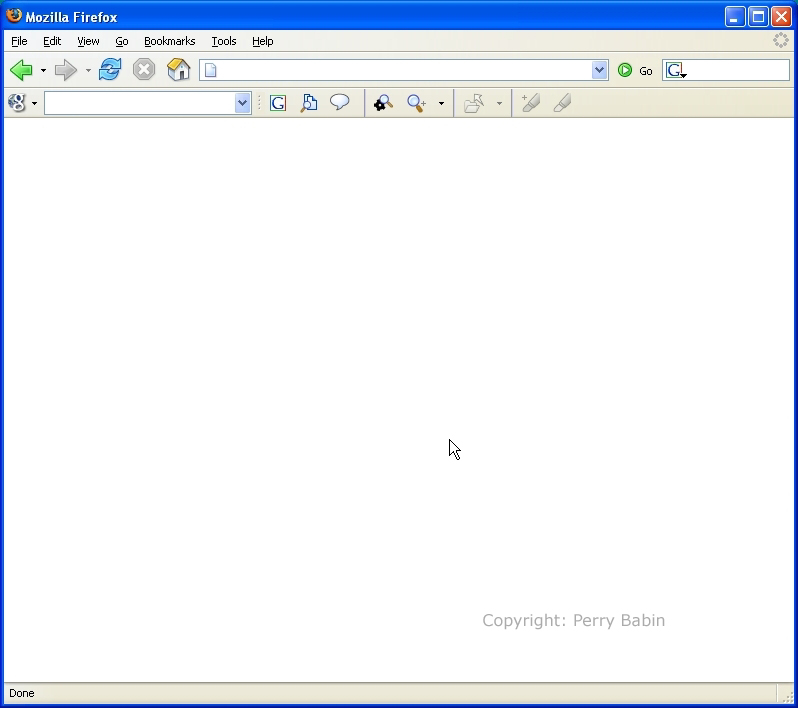This screenshot has height=708, width=798.
Task: Minimize the Firefox window
Action: click(735, 17)
